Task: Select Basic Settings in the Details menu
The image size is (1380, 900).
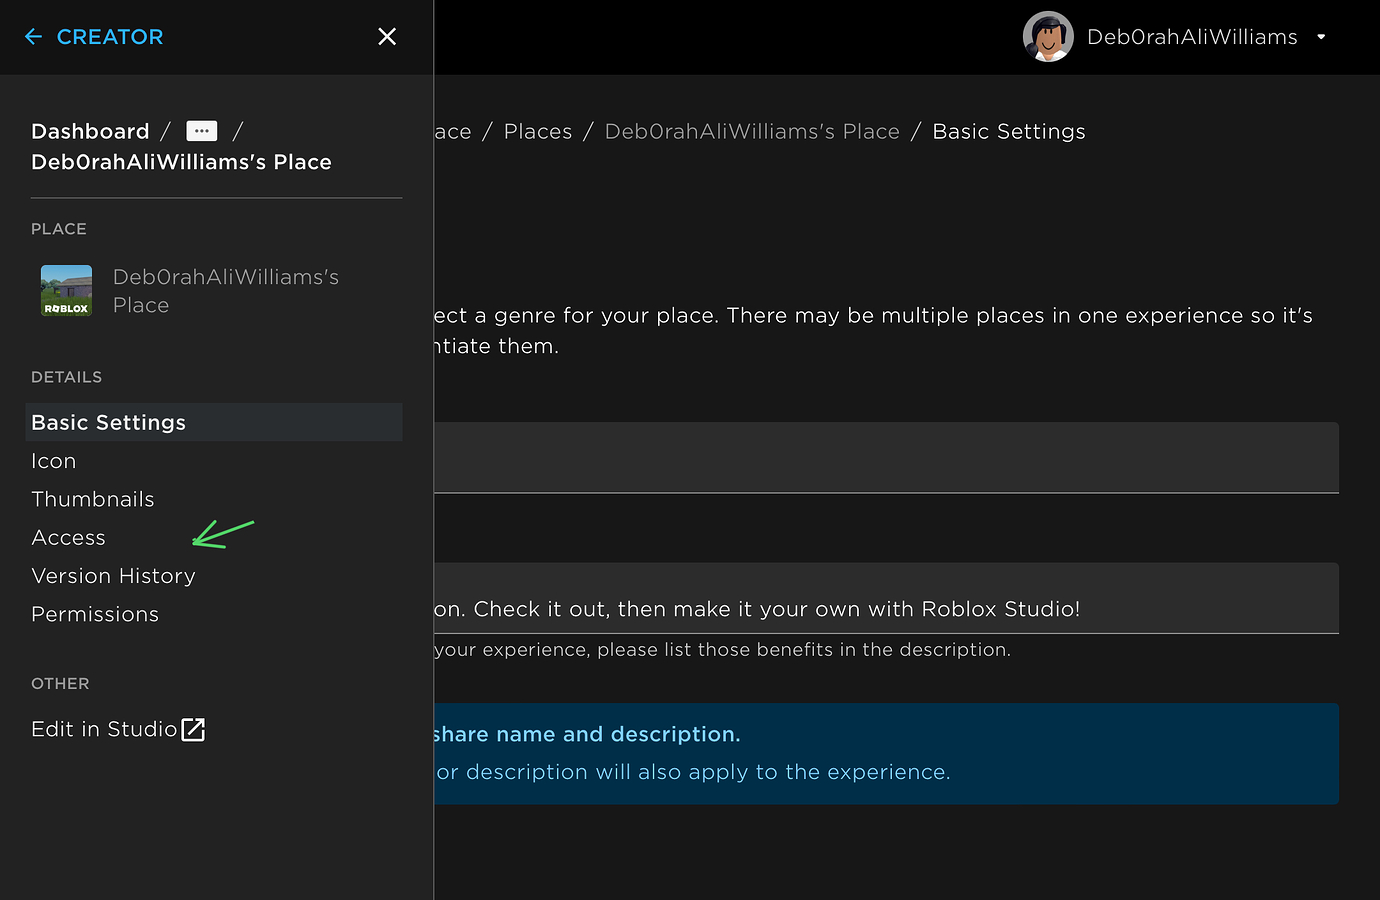Action: pyautogui.click(x=214, y=422)
